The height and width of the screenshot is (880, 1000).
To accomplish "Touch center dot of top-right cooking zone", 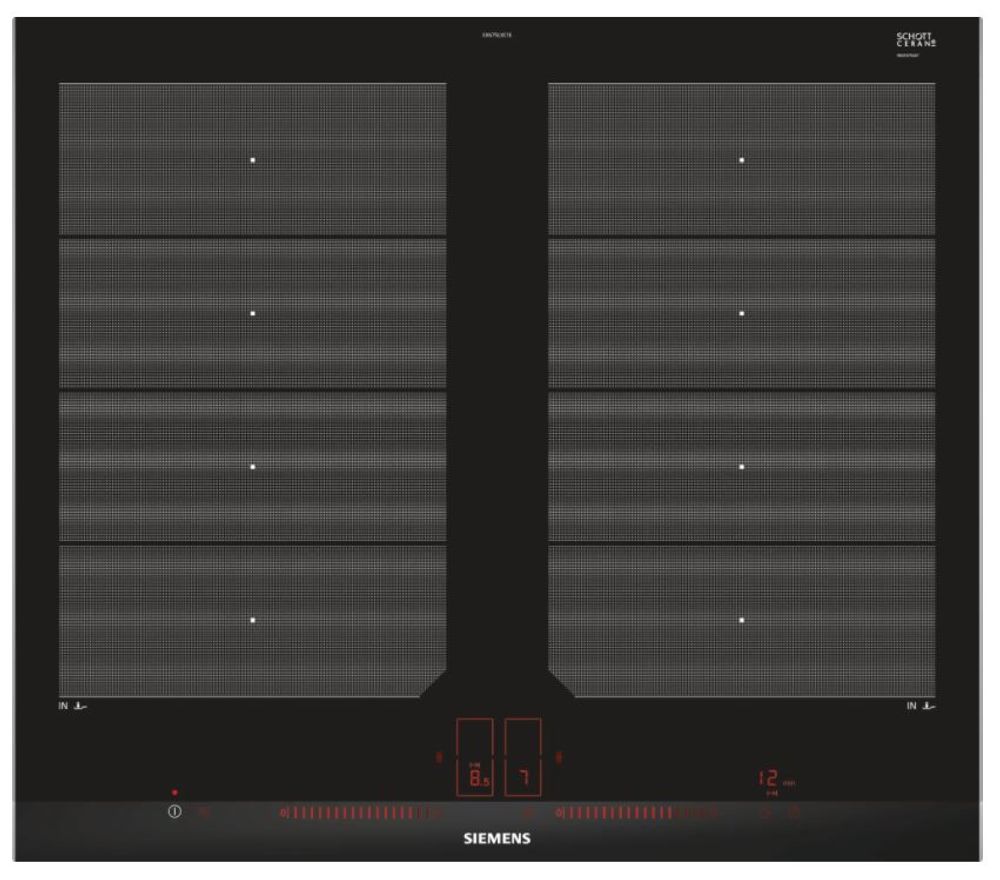I will 742,160.
